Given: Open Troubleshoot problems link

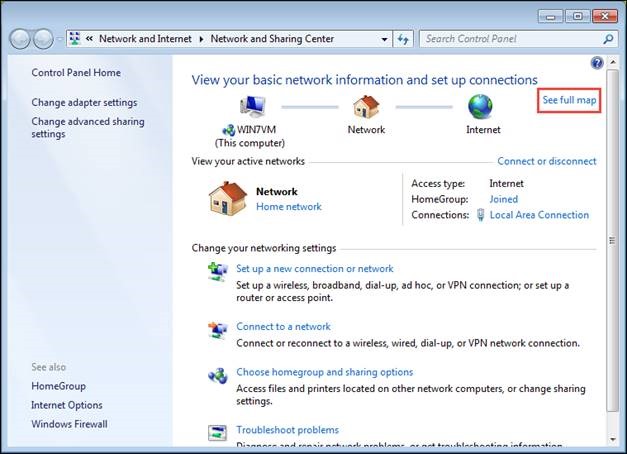Looking at the screenshot, I should click(287, 430).
